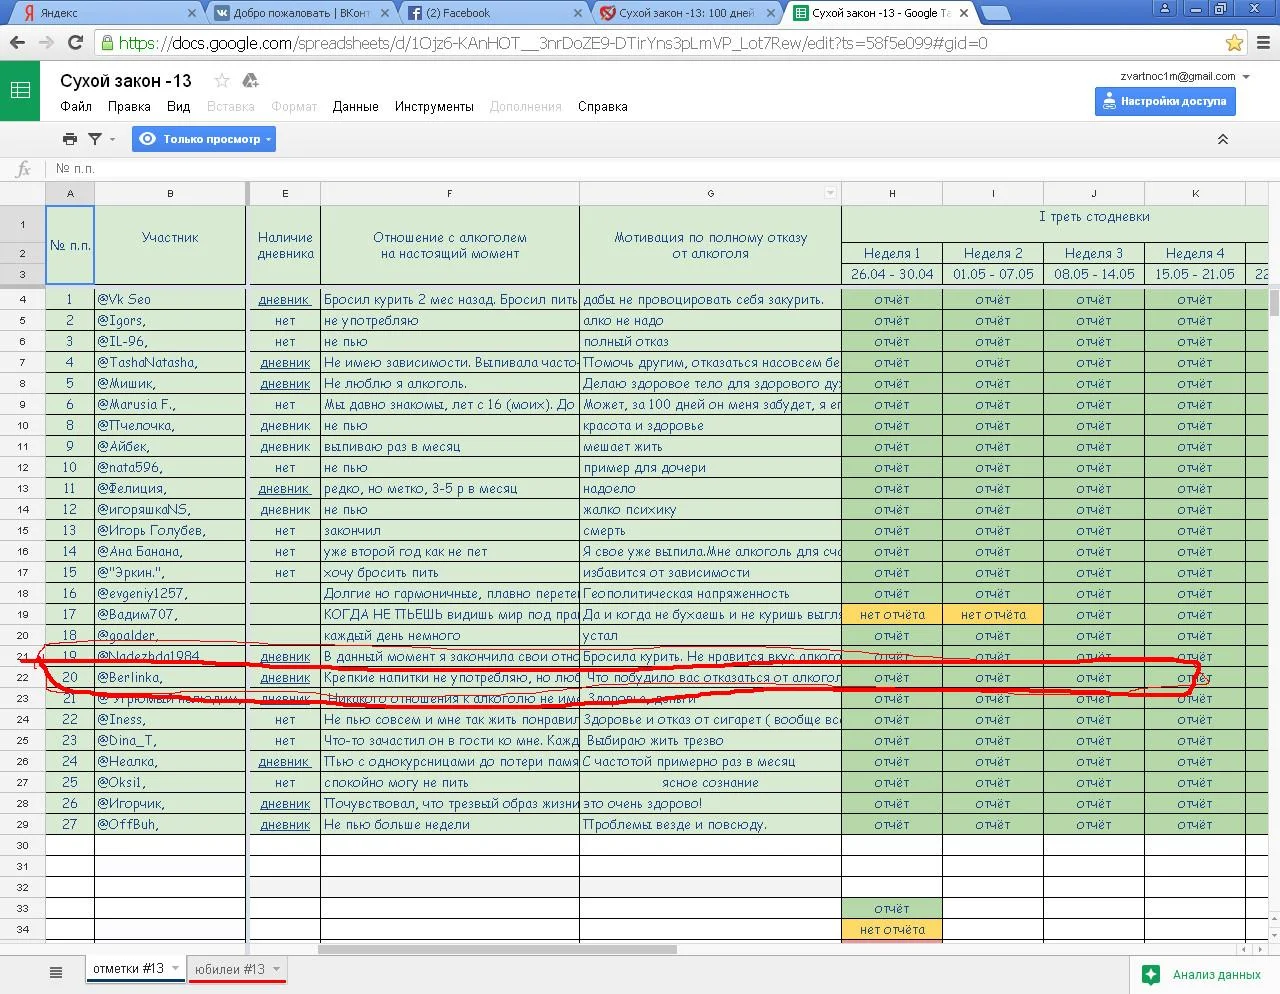Select the @Berlinka participant cell
The image size is (1280, 994).
click(169, 678)
